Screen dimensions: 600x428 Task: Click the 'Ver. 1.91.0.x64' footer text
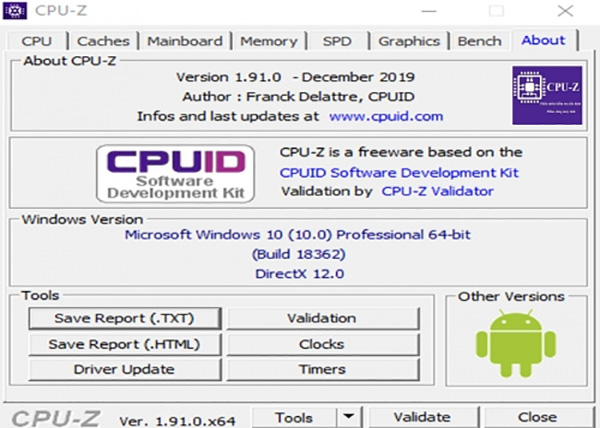(178, 421)
